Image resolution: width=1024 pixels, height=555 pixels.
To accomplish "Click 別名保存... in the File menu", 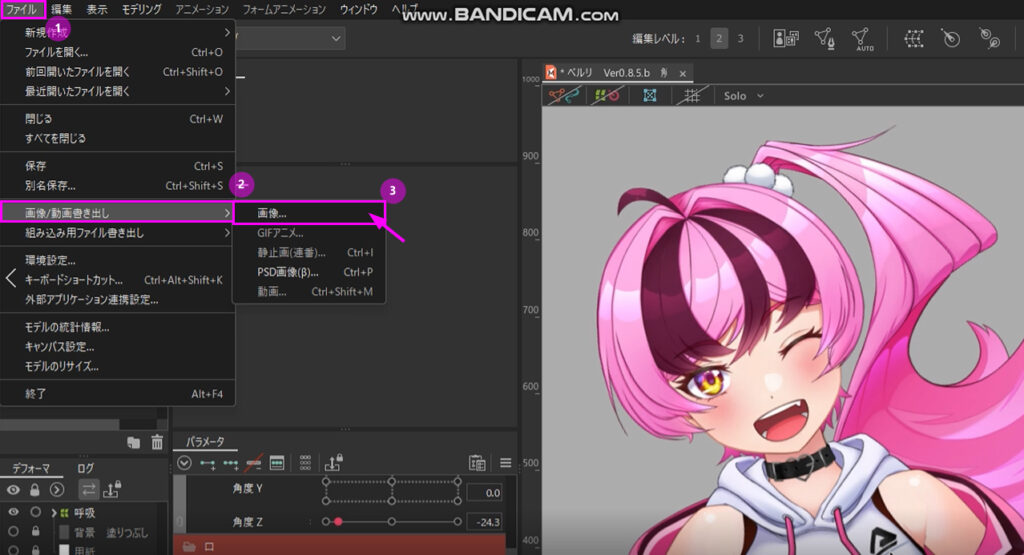I will tap(50, 185).
